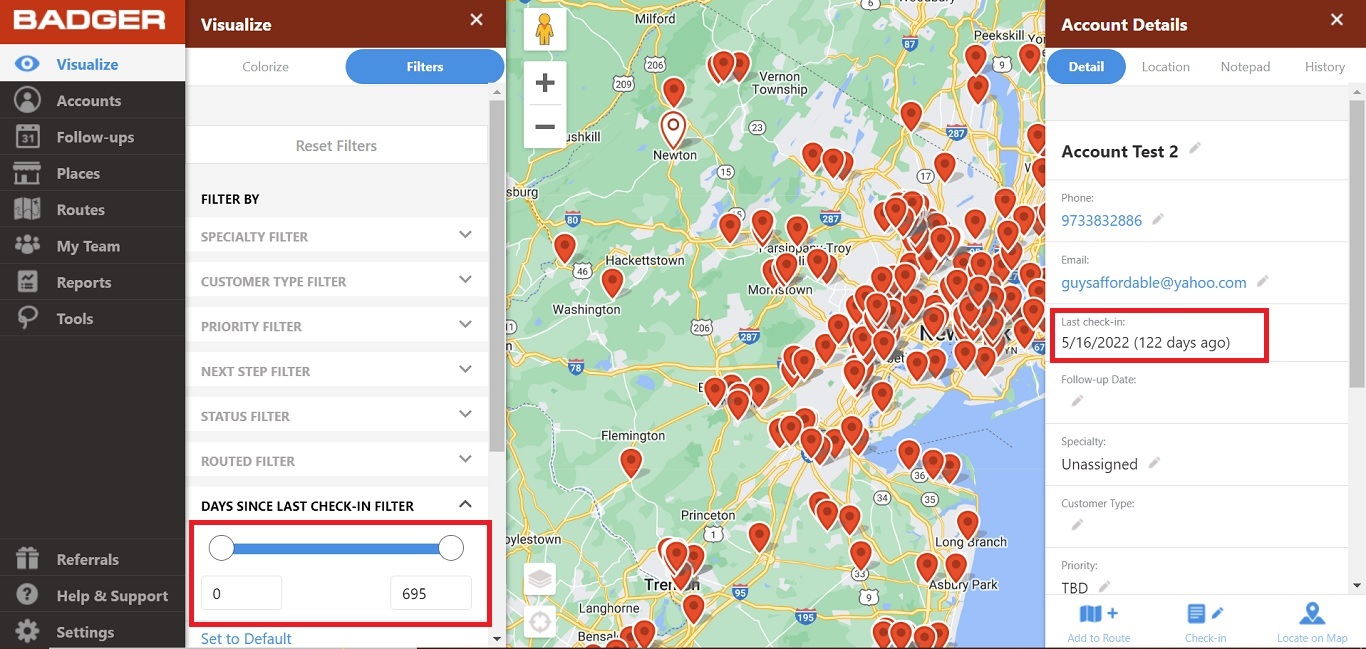Viewport: 1366px width, 649px height.
Task: Open Help & Support question icon
Action: [x=27, y=595]
